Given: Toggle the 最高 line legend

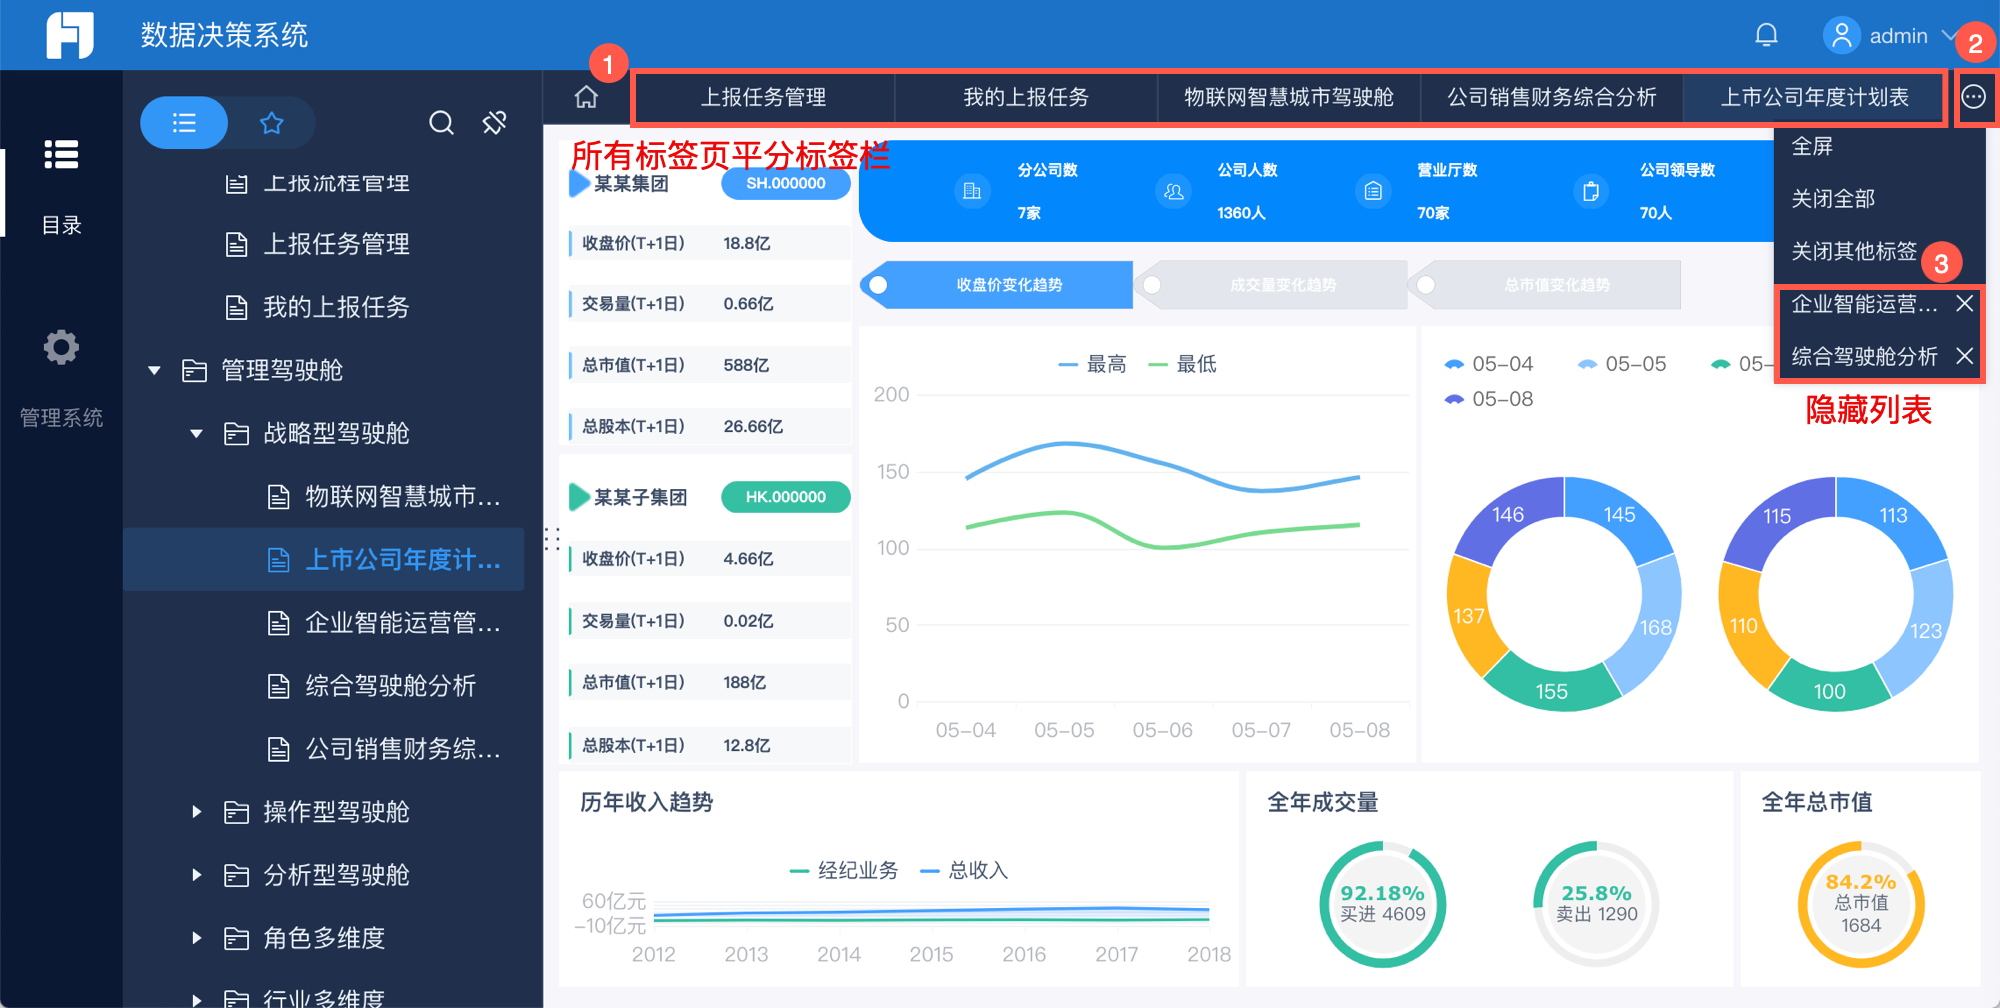Looking at the screenshot, I should 1092,365.
